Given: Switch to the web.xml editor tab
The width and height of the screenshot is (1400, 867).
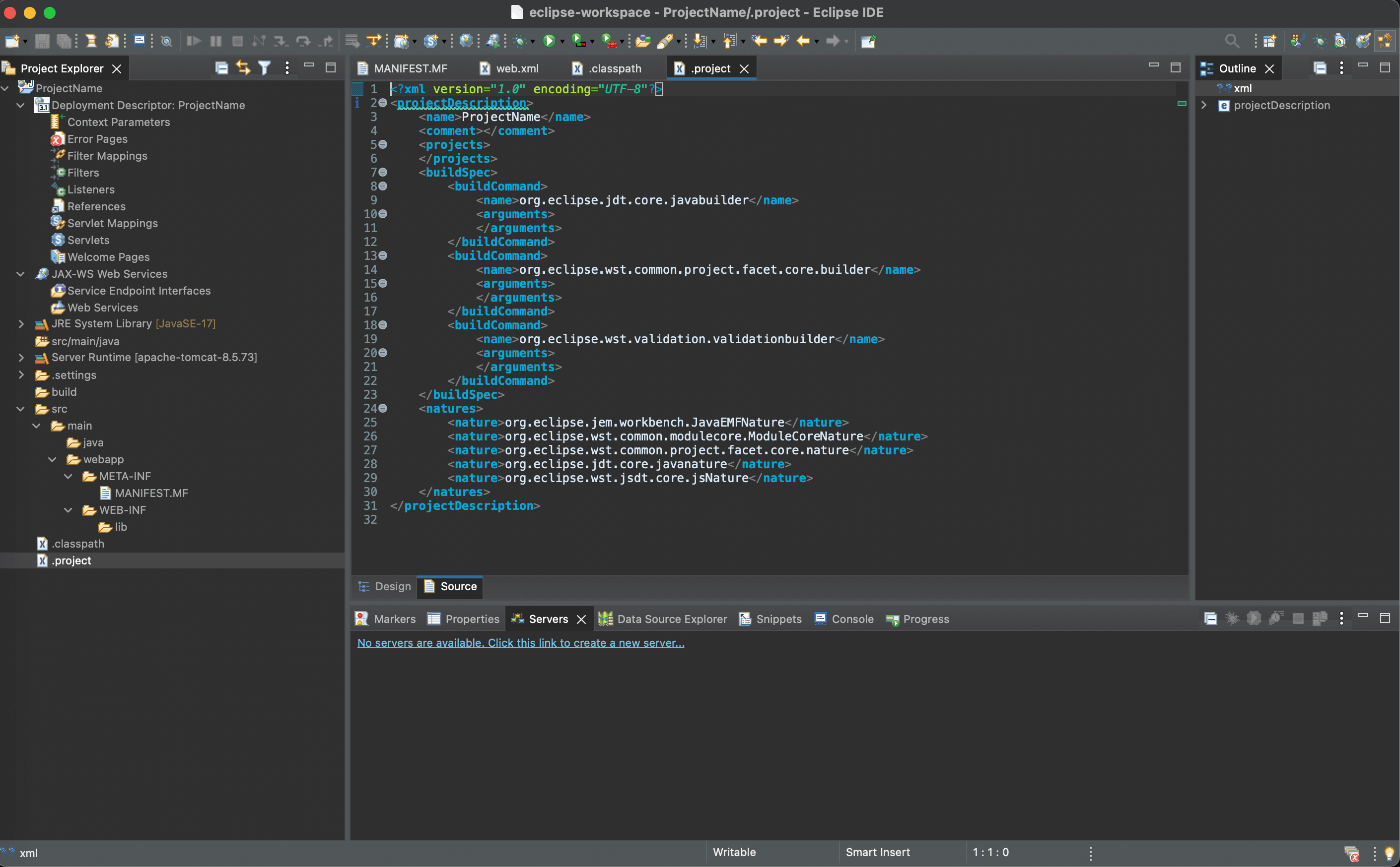Looking at the screenshot, I should point(509,68).
